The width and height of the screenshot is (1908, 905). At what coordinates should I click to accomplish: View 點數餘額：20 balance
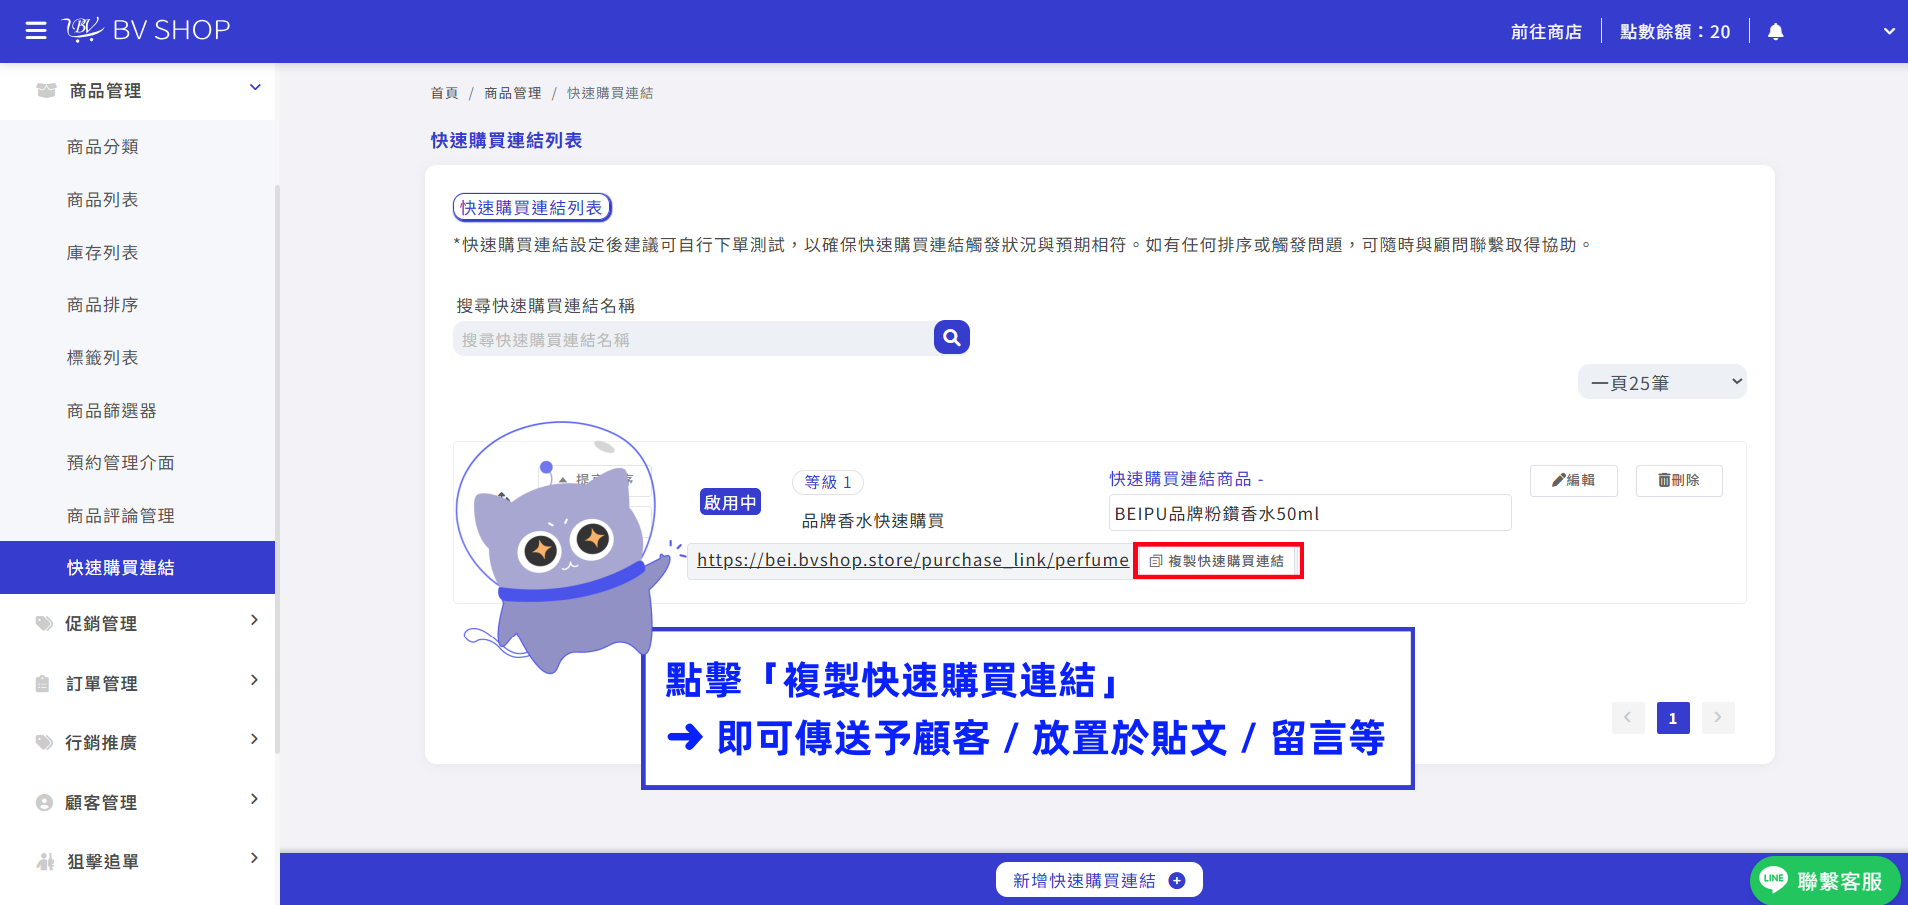(1675, 32)
